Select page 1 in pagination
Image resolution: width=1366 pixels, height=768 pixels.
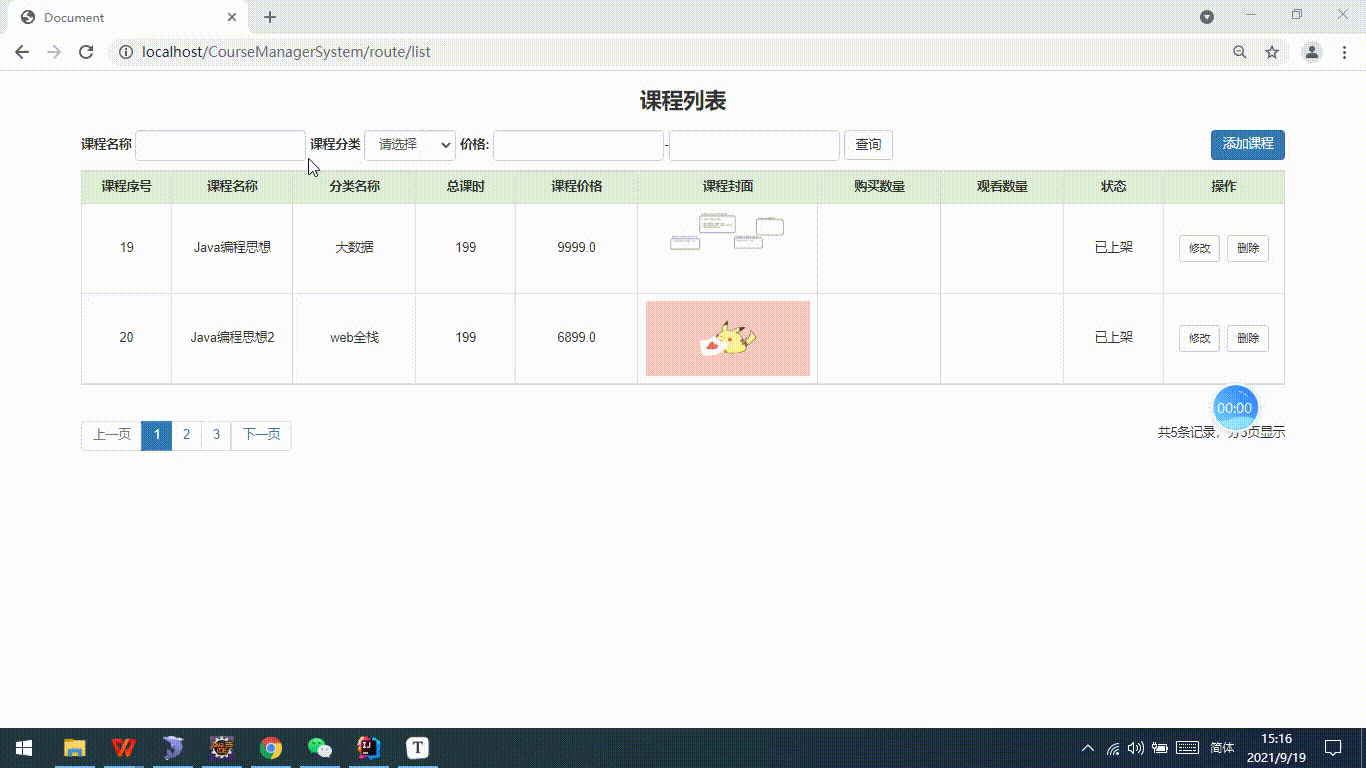[157, 435]
